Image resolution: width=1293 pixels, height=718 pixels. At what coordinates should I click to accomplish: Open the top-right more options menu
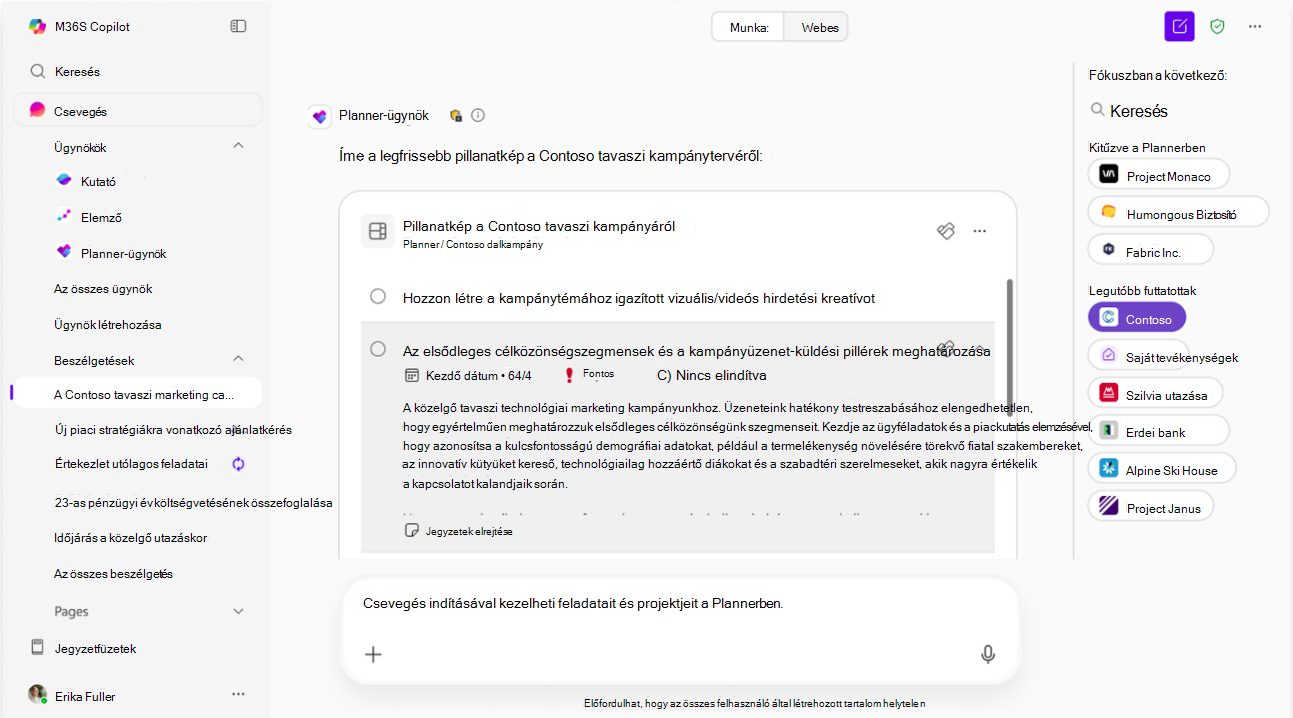tap(1255, 26)
